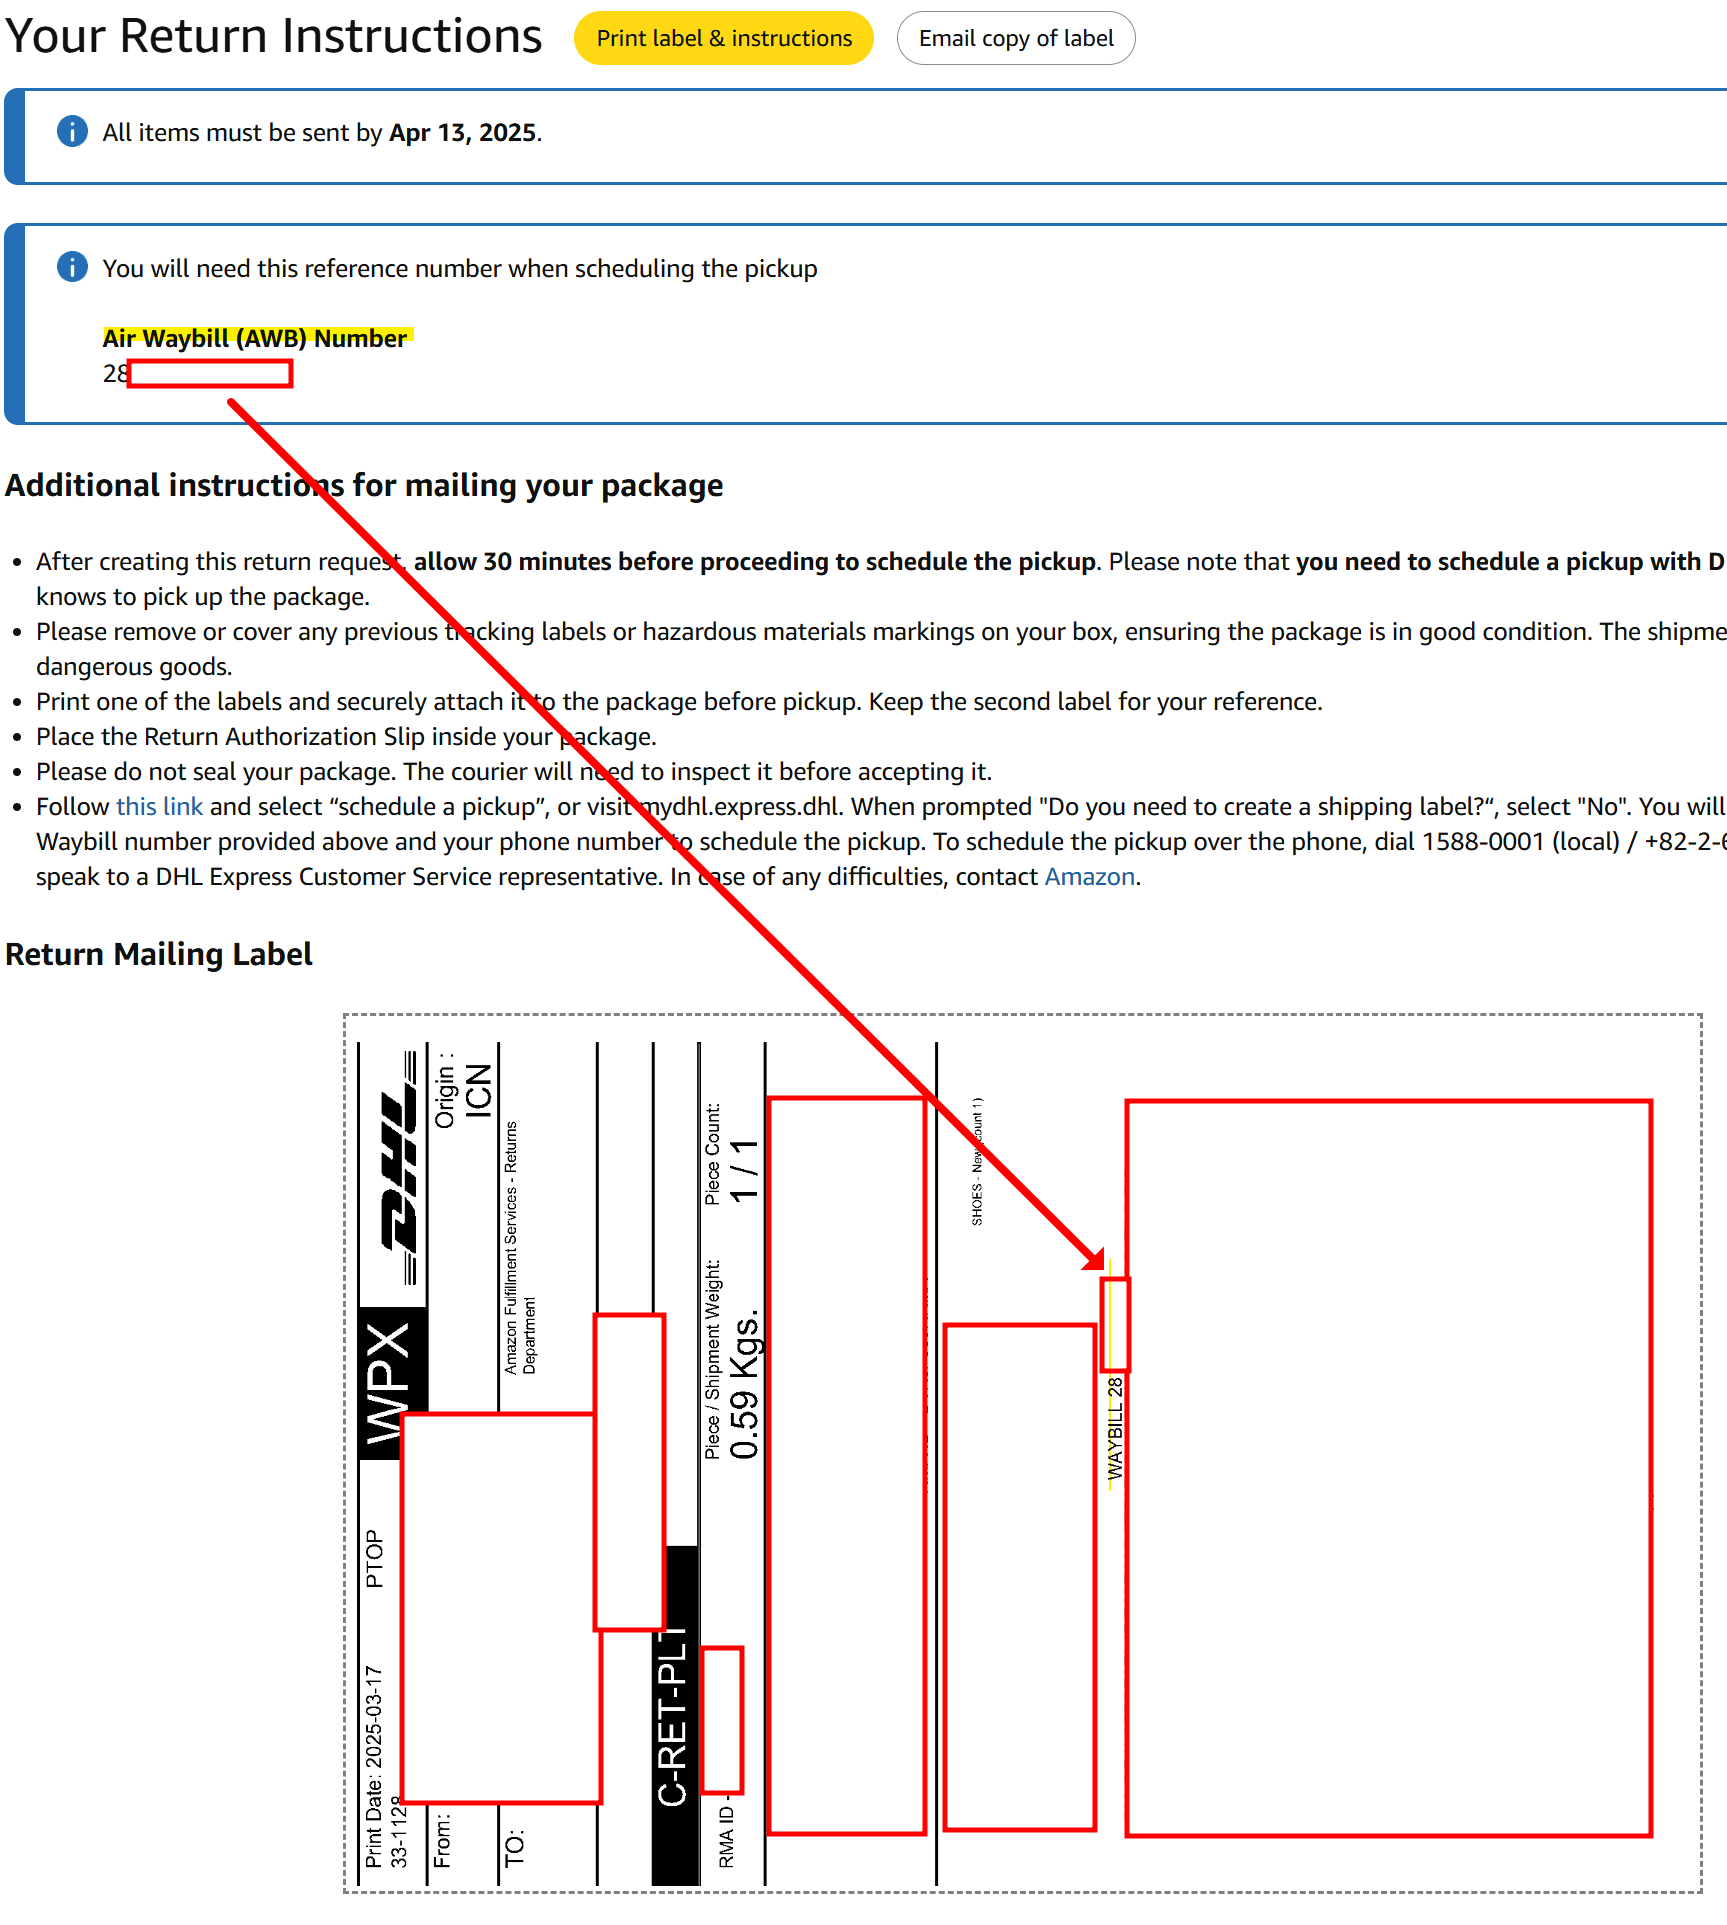Image resolution: width=1727 pixels, height=1925 pixels.
Task: Click the DHL logo on the label
Action: click(400, 1167)
